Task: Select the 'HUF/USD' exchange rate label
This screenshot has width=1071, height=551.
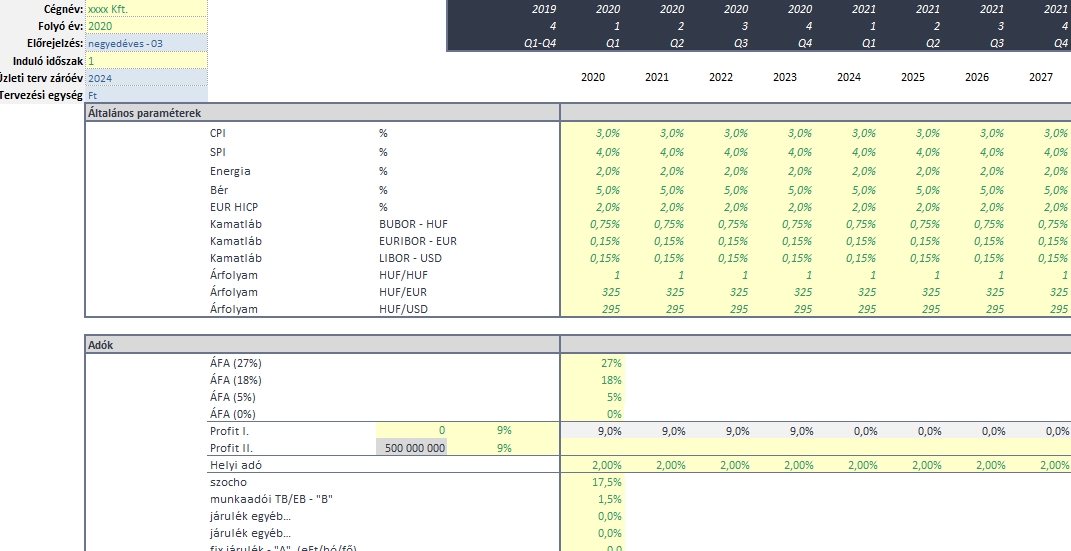Action: tap(403, 309)
